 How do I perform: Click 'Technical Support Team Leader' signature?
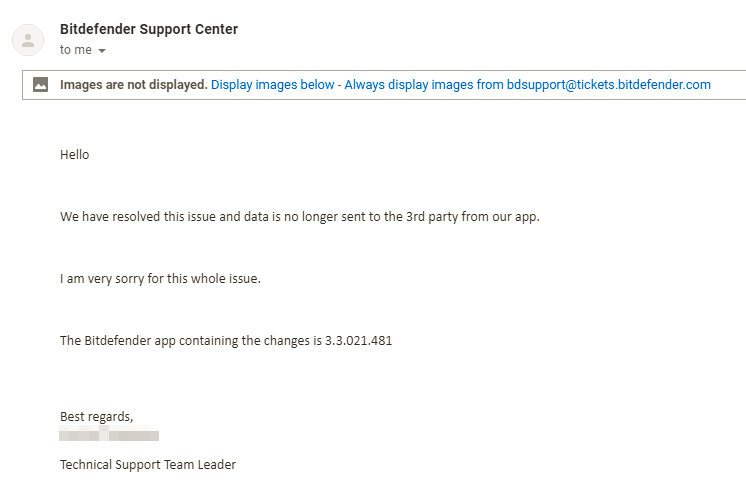(148, 464)
